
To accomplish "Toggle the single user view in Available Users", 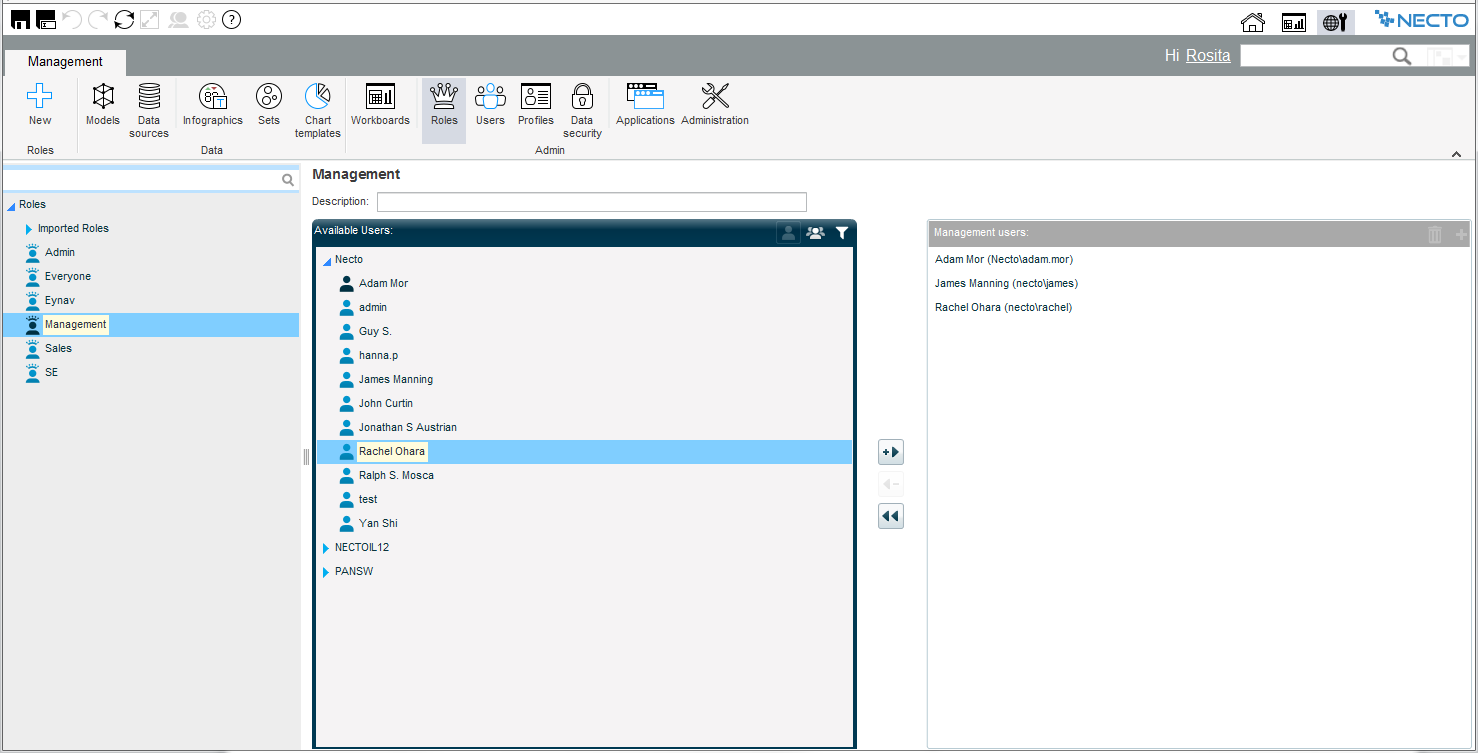I will tap(788, 233).
